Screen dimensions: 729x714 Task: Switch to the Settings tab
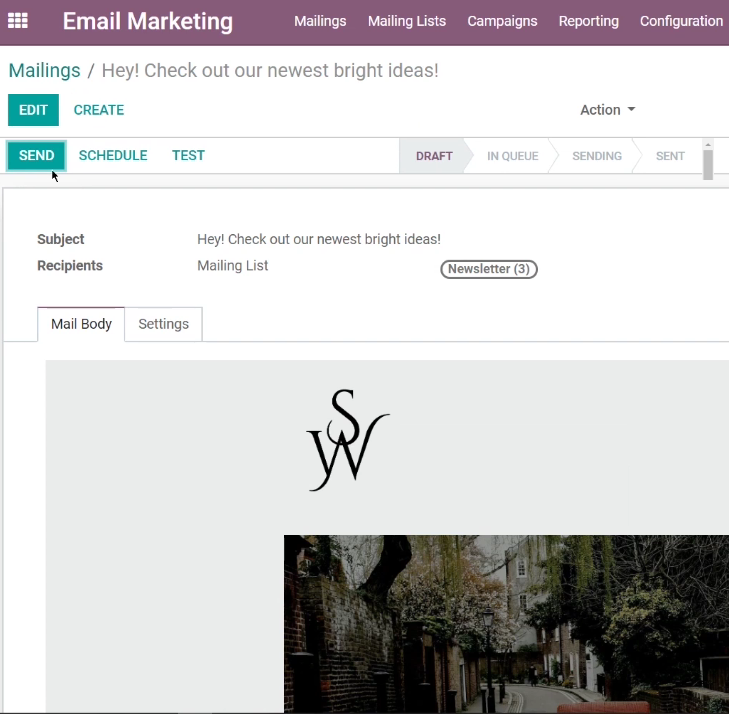tap(164, 324)
